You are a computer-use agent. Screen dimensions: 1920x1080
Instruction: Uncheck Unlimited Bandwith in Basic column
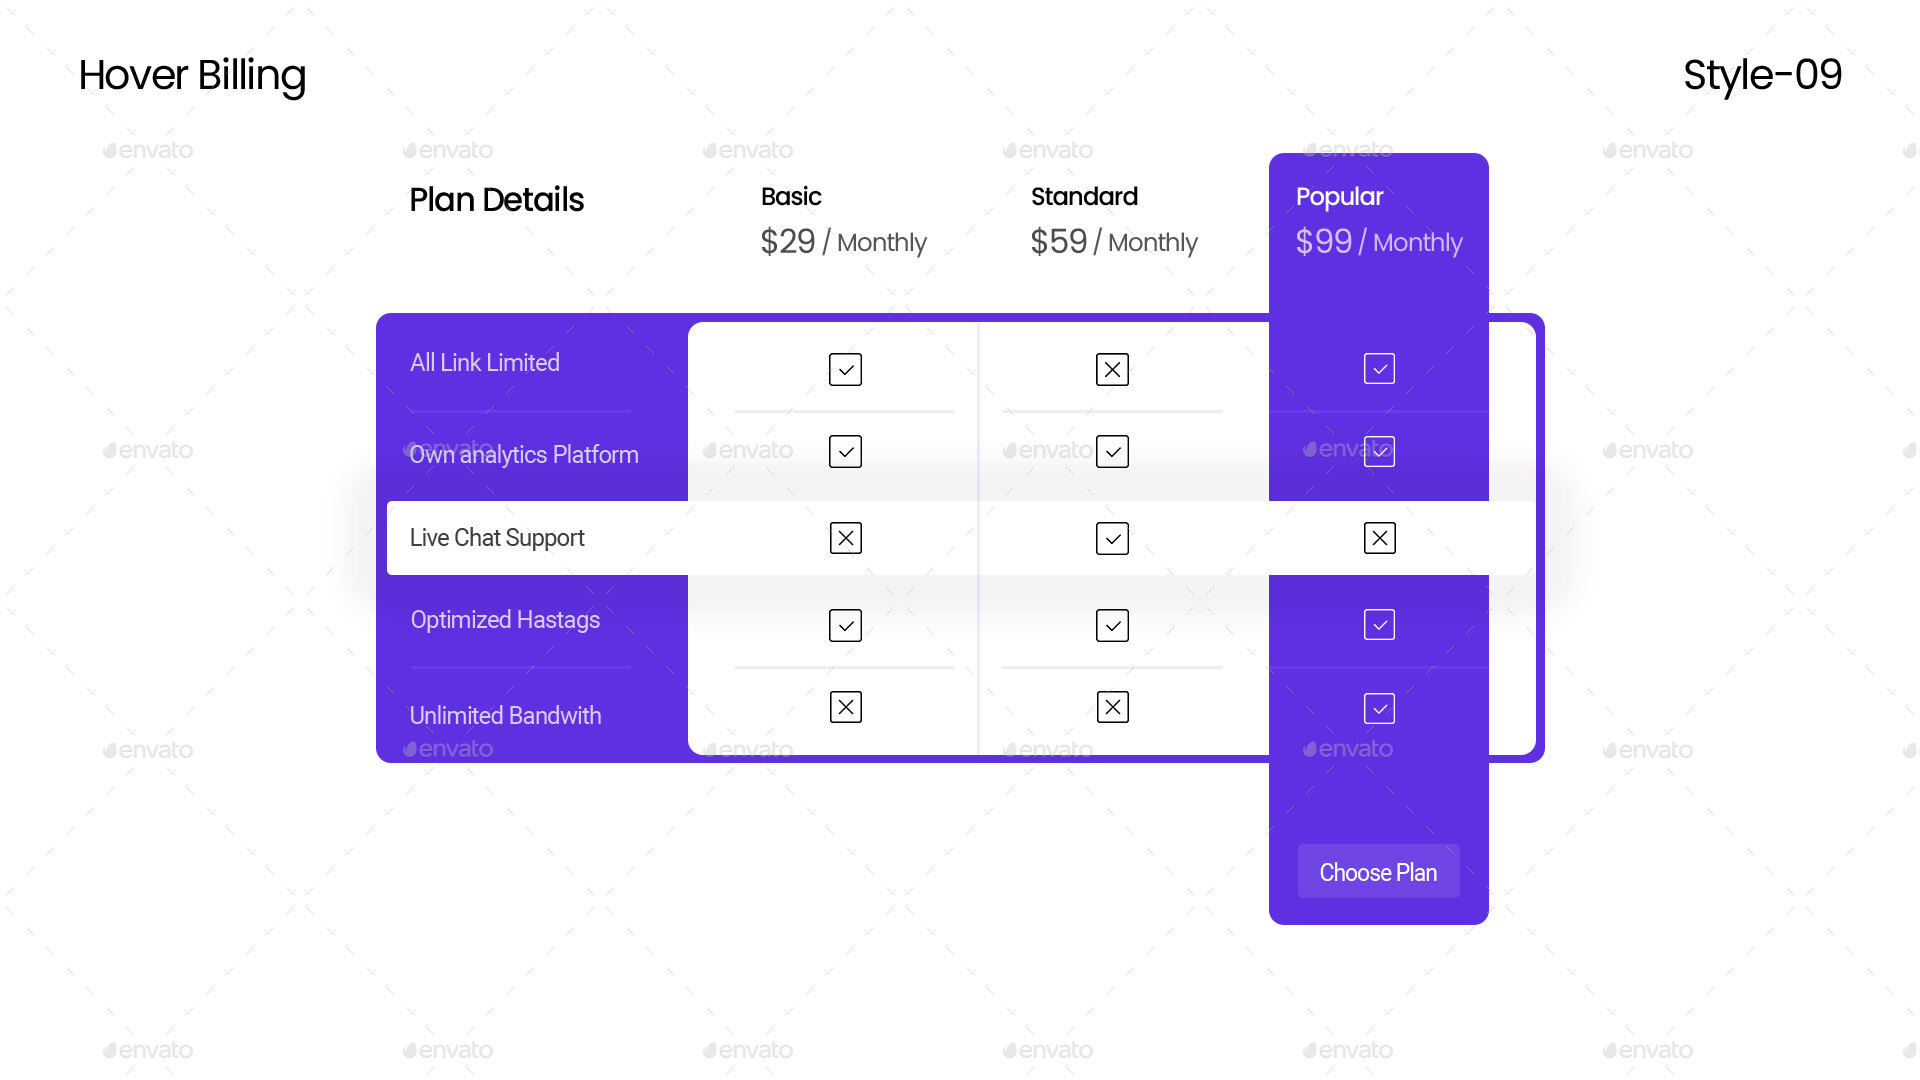click(845, 707)
